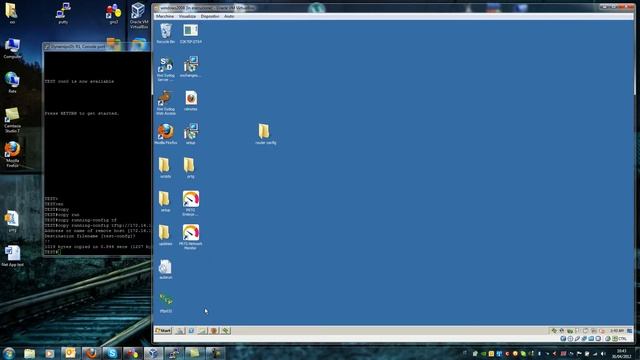
Task: Open the Aiuto menu in VirtualBox
Action: pos(229,16)
